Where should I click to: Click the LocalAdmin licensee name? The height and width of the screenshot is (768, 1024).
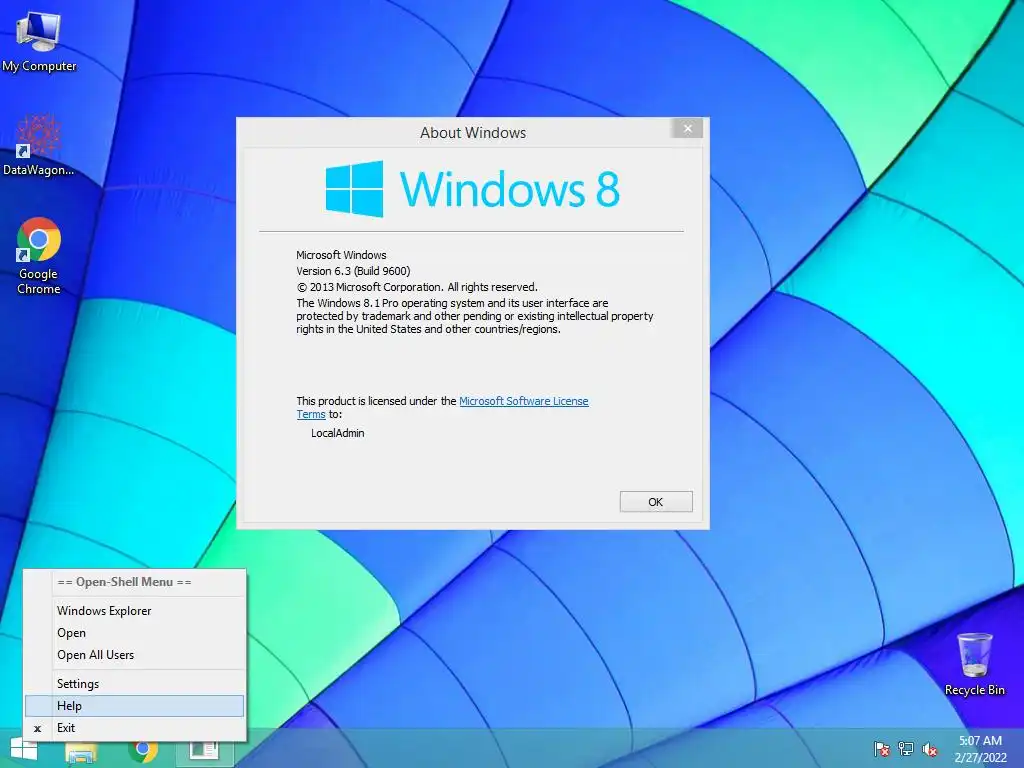point(338,433)
